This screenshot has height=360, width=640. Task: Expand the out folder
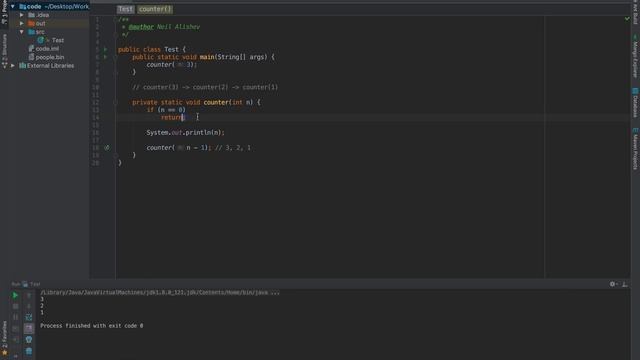[22, 23]
